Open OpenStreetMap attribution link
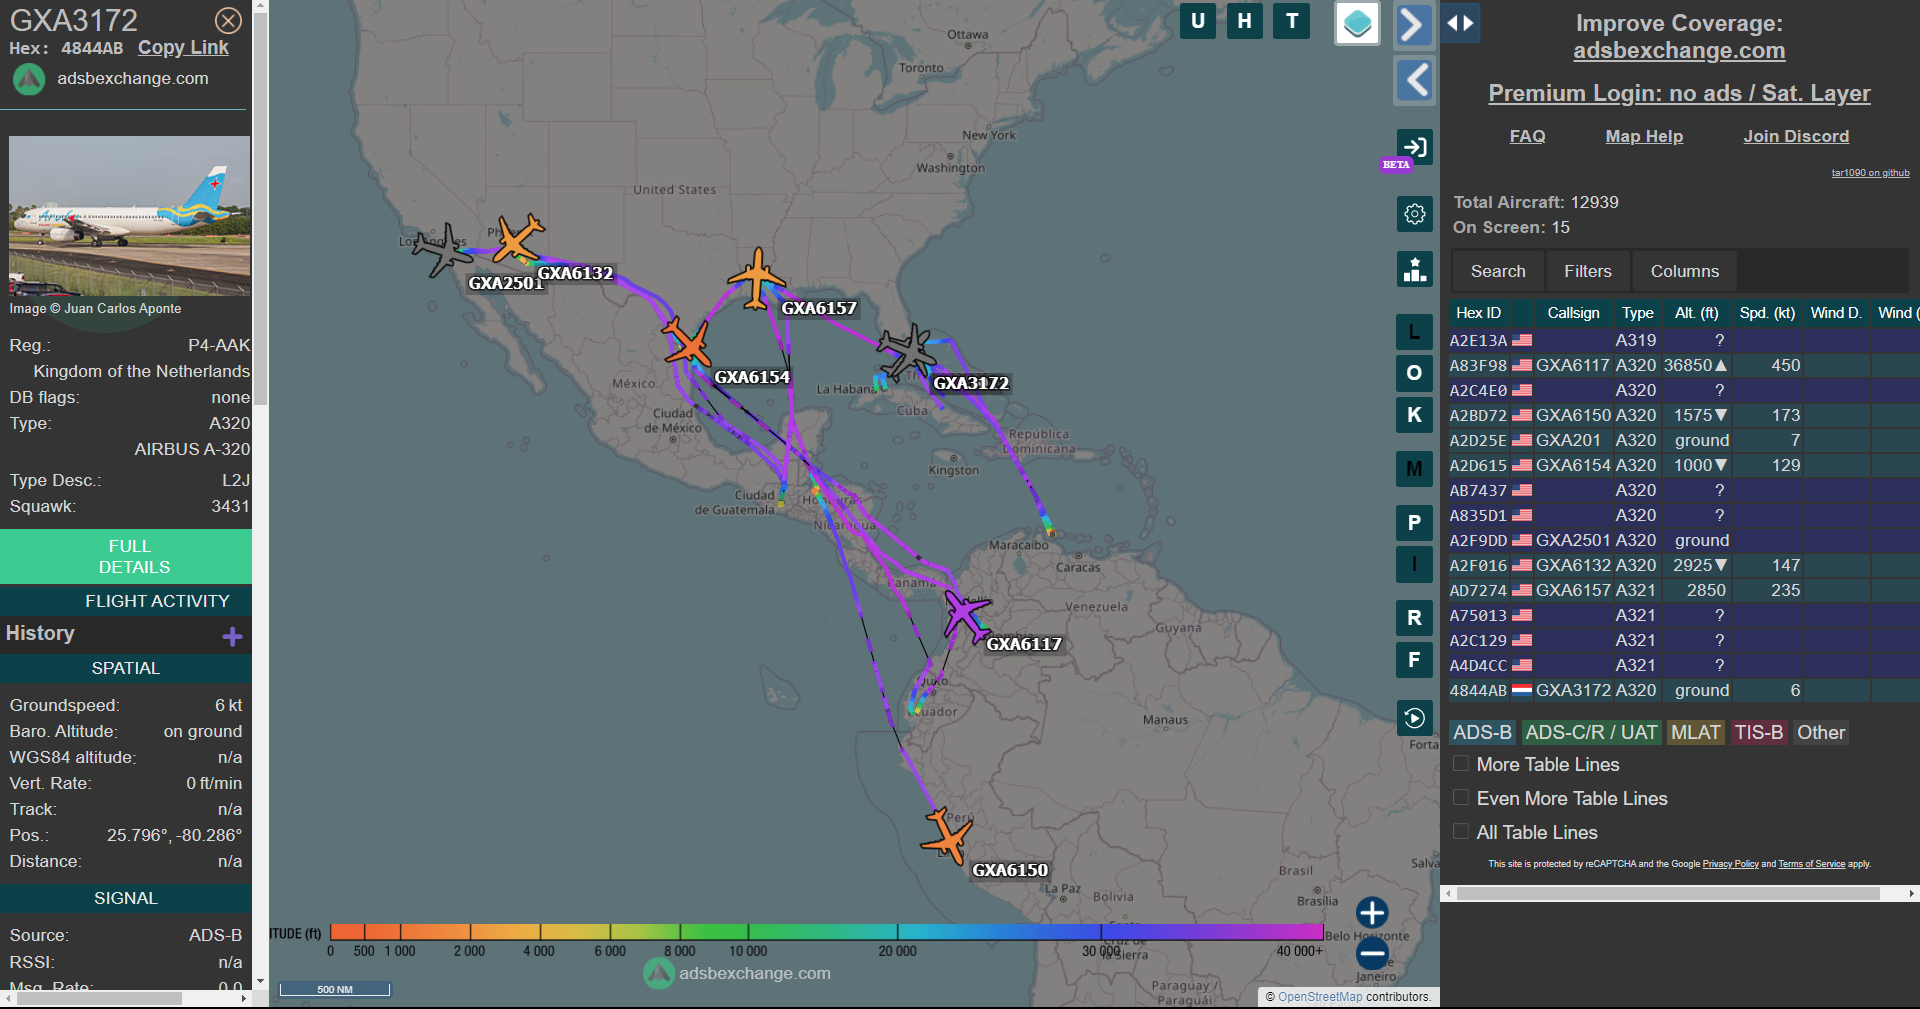 click(x=1320, y=997)
